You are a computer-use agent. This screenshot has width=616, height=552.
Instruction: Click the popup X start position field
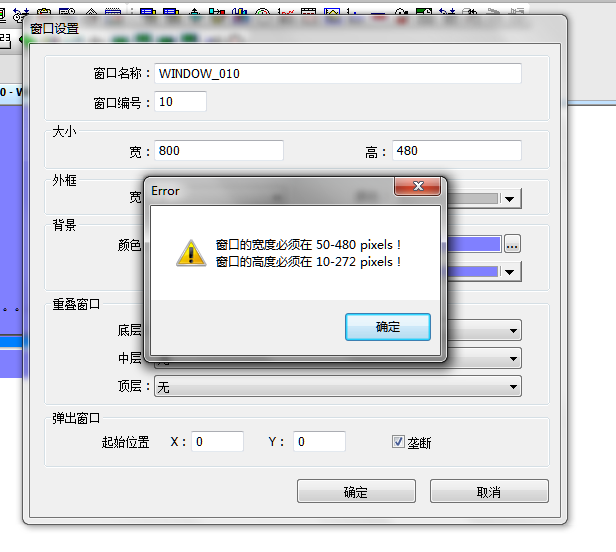217,442
